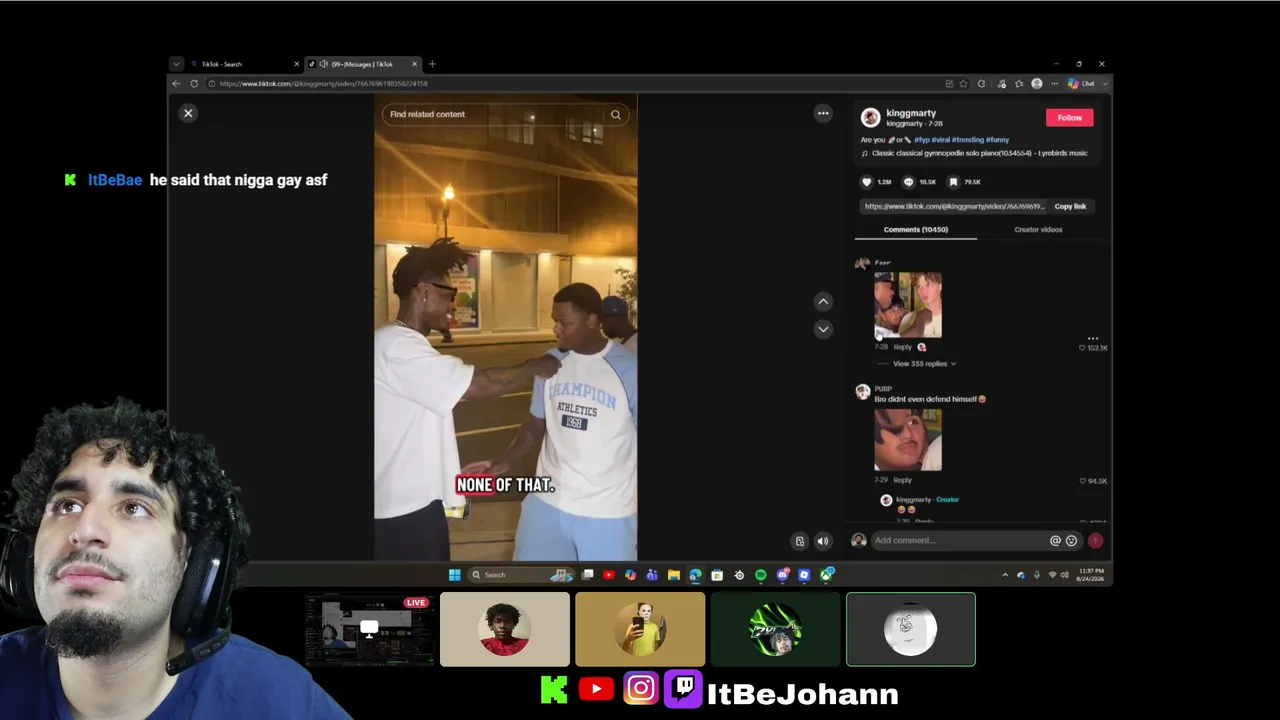This screenshot has width=1280, height=720.
Task: Open the browser tab list dropdown
Action: click(176, 64)
